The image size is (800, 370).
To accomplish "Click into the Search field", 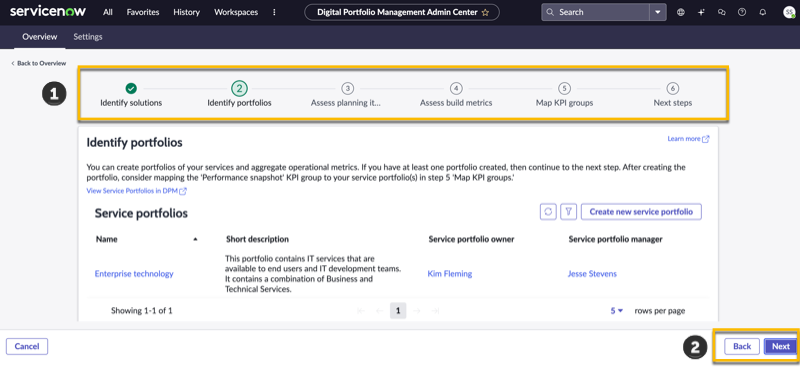I will pyautogui.click(x=595, y=12).
